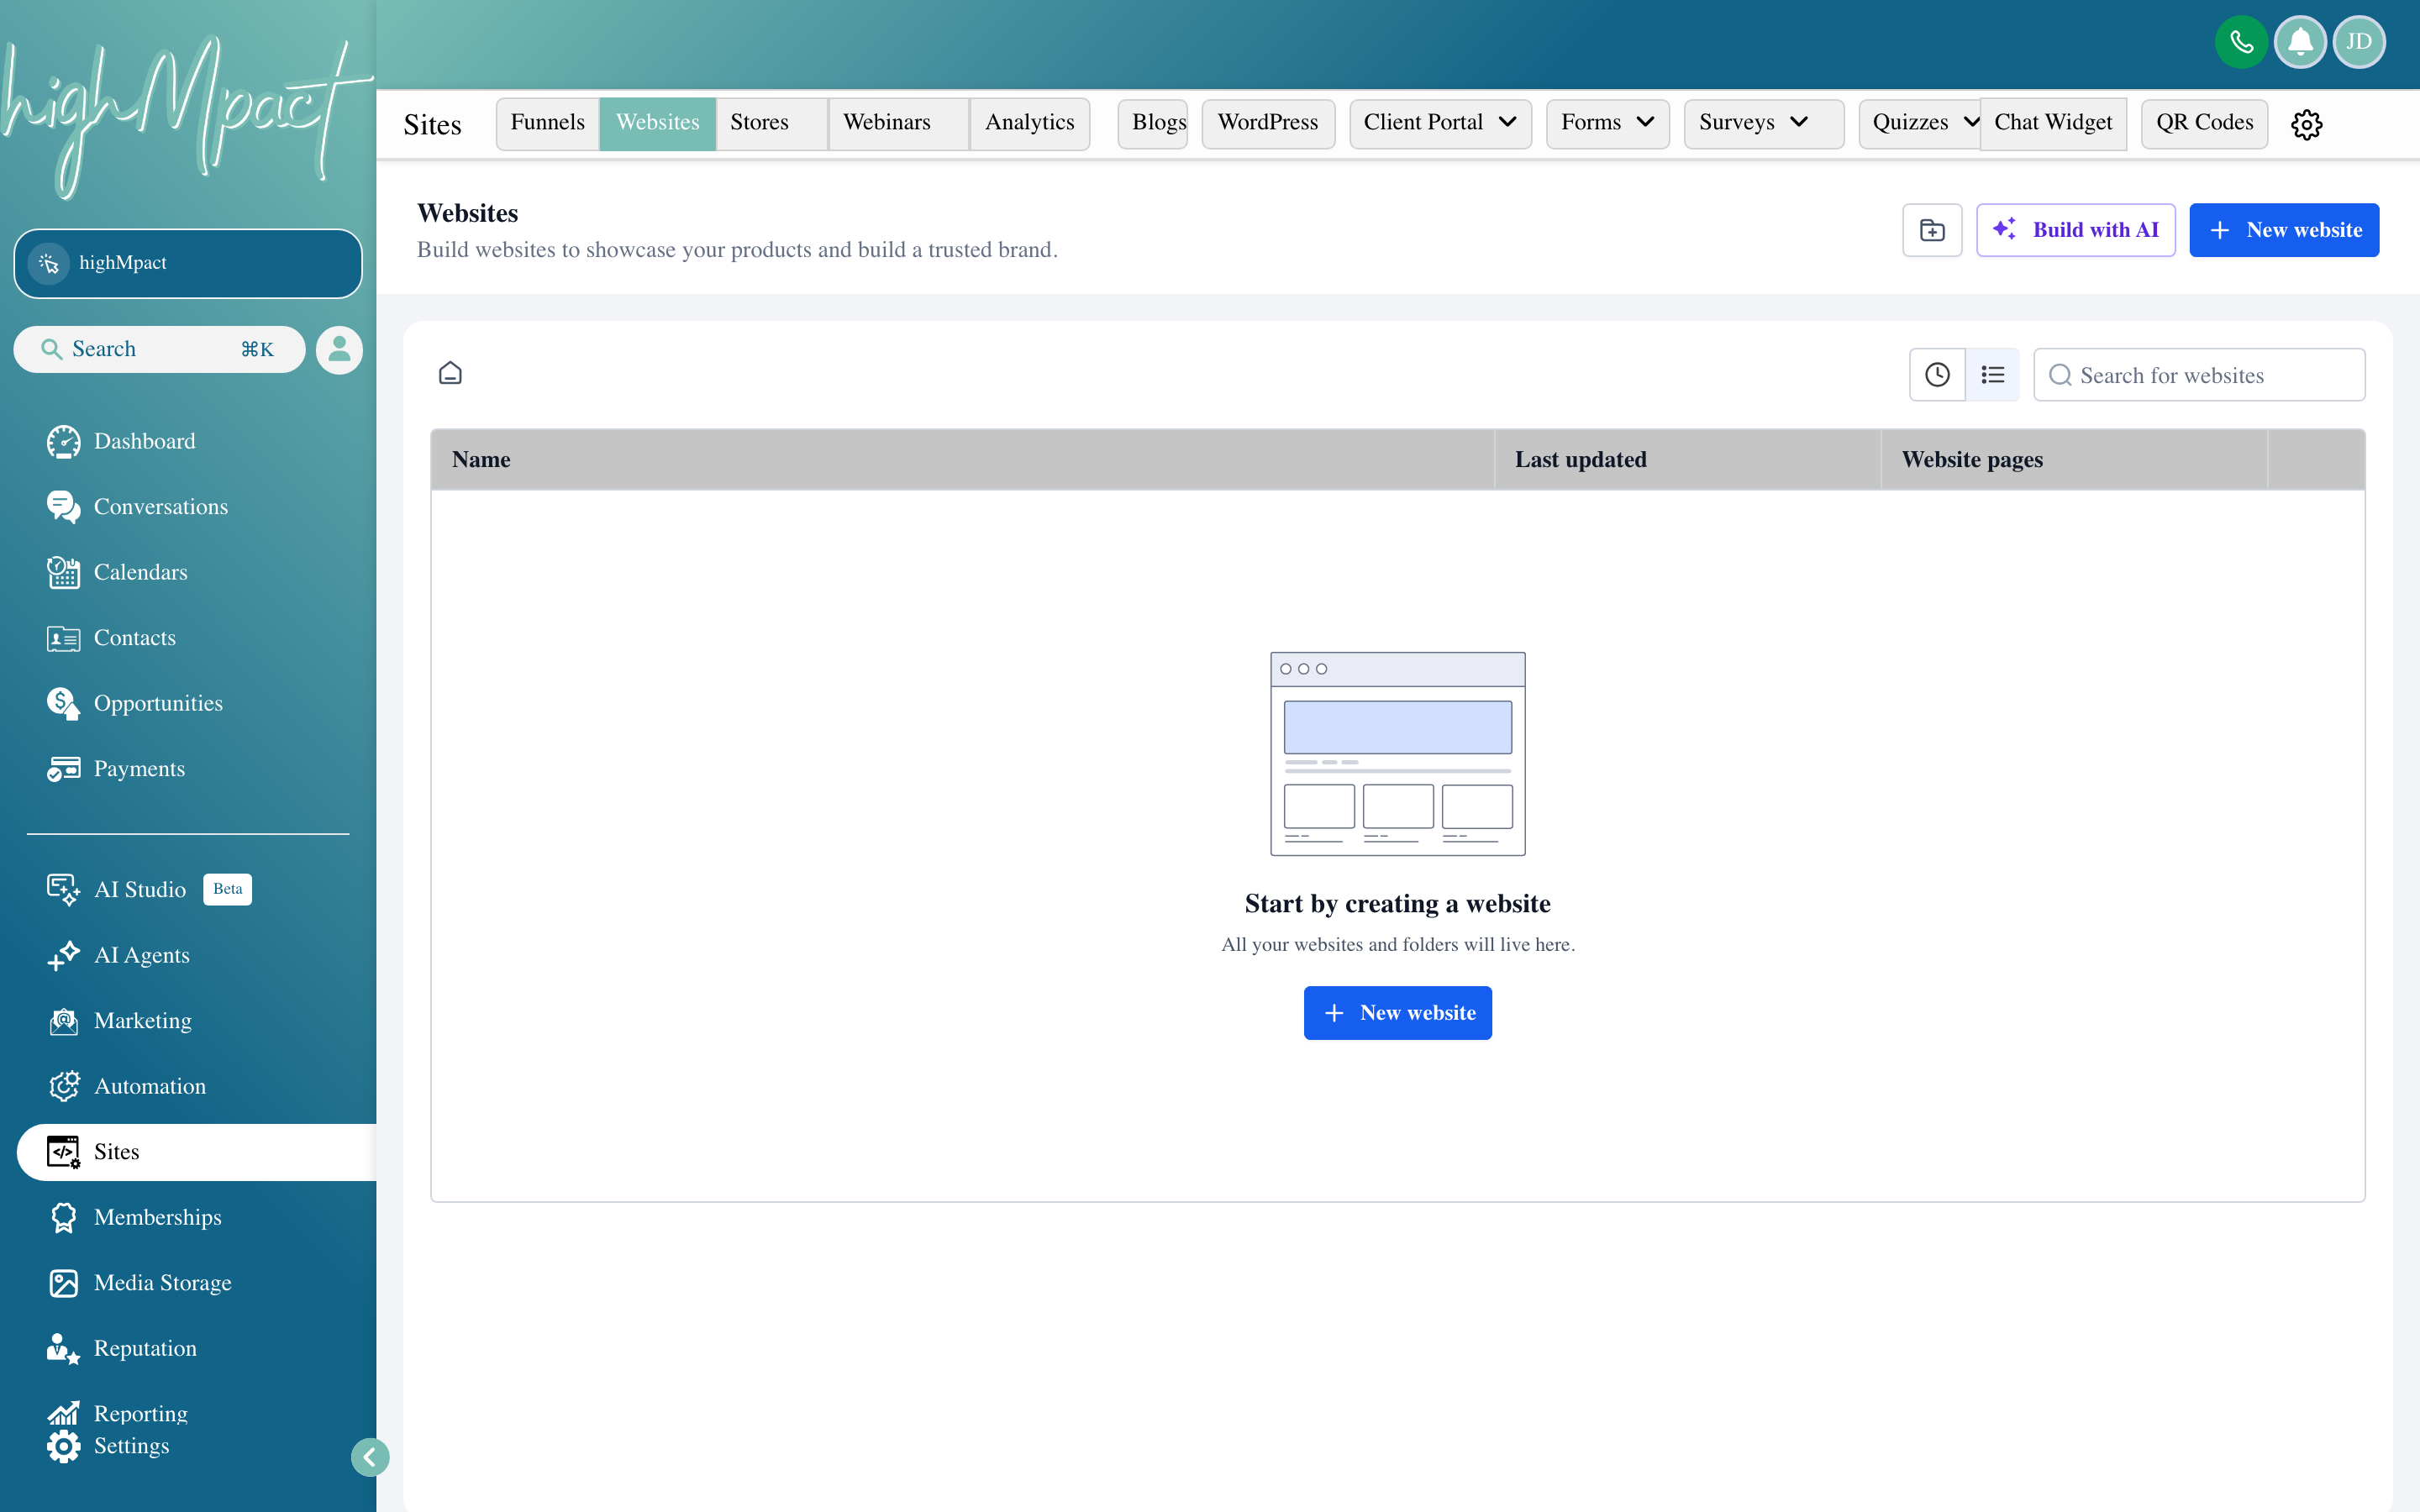This screenshot has height=1512, width=2420.
Task: Open the Chat Widget tab
Action: (2053, 123)
